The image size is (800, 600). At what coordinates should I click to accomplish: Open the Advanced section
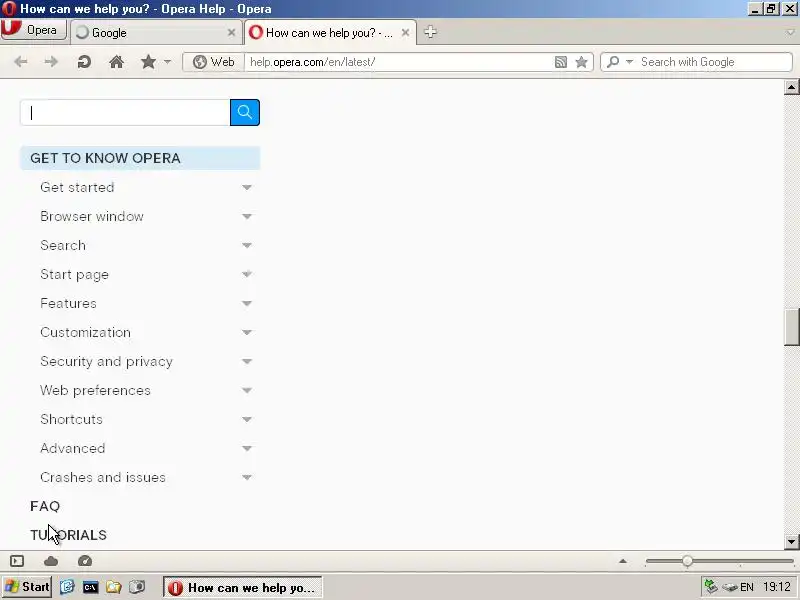pyautogui.click(x=72, y=448)
